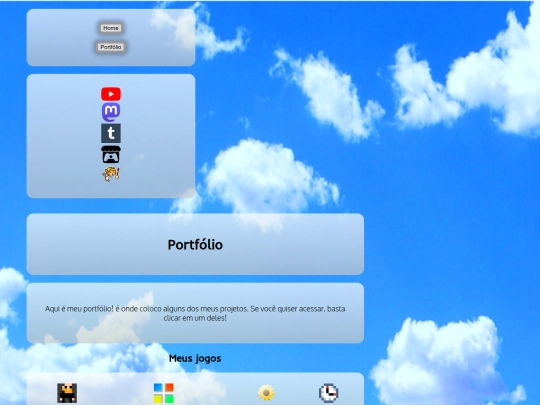The height and width of the screenshot is (405, 540).
Task: Click the large Portfólio heading
Action: [195, 245]
